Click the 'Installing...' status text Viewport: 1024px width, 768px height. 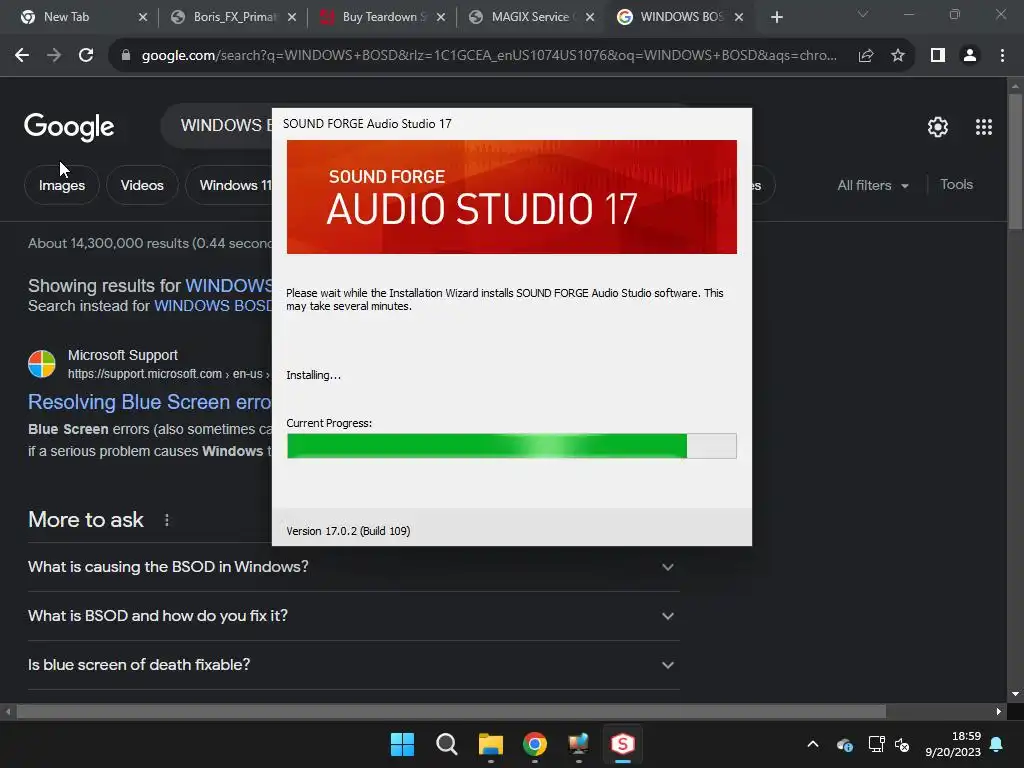tap(313, 375)
